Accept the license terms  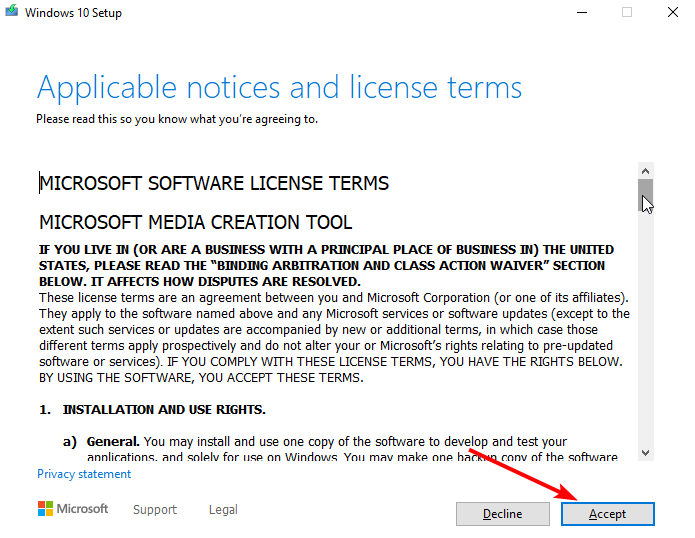click(608, 514)
